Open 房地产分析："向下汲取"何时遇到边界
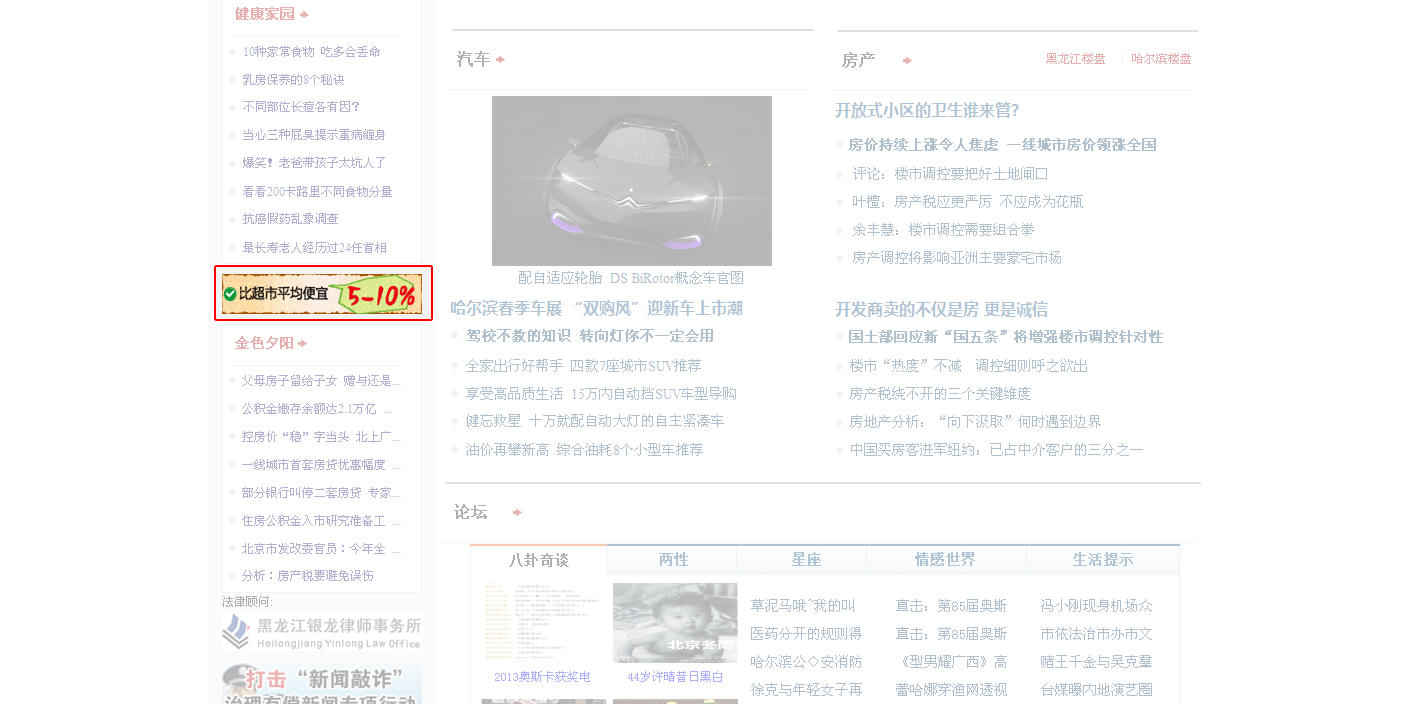This screenshot has height=704, width=1404. [975, 422]
